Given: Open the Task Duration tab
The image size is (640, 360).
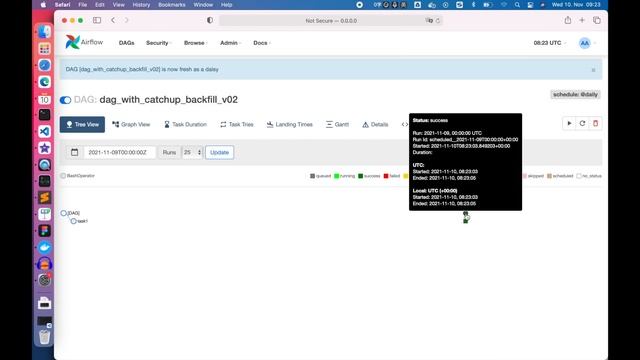Looking at the screenshot, I should pos(185,124).
